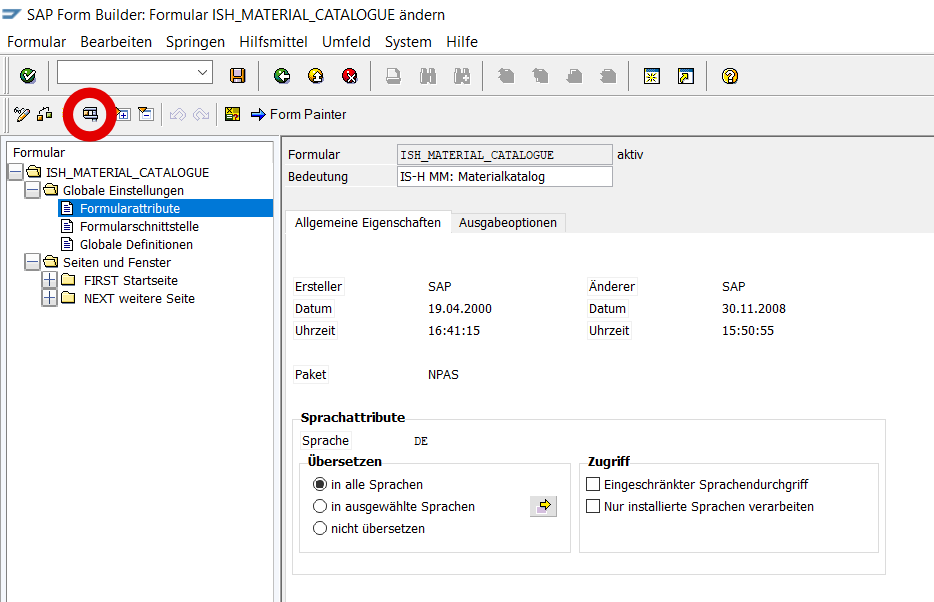Select 'in ausgewählte Sprachen' radio button
The height and width of the screenshot is (602, 934).
point(320,506)
